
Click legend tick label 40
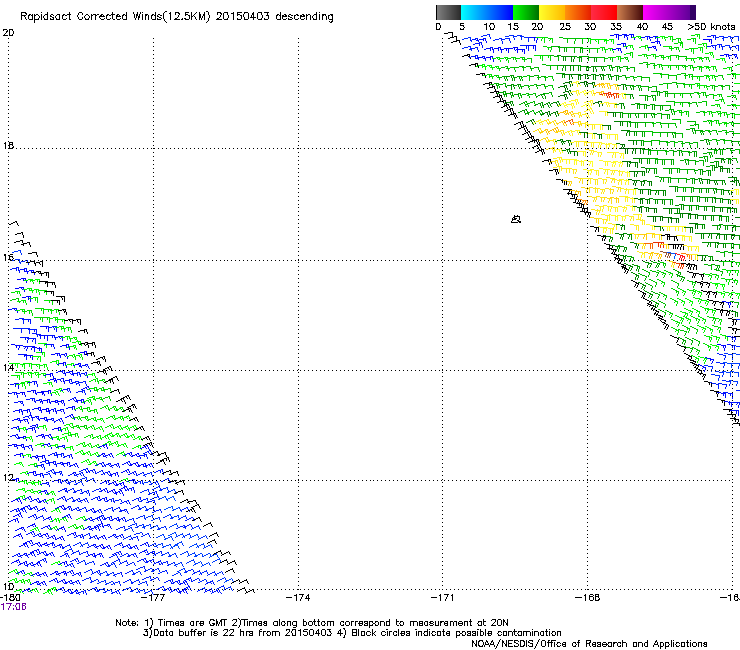tap(642, 27)
